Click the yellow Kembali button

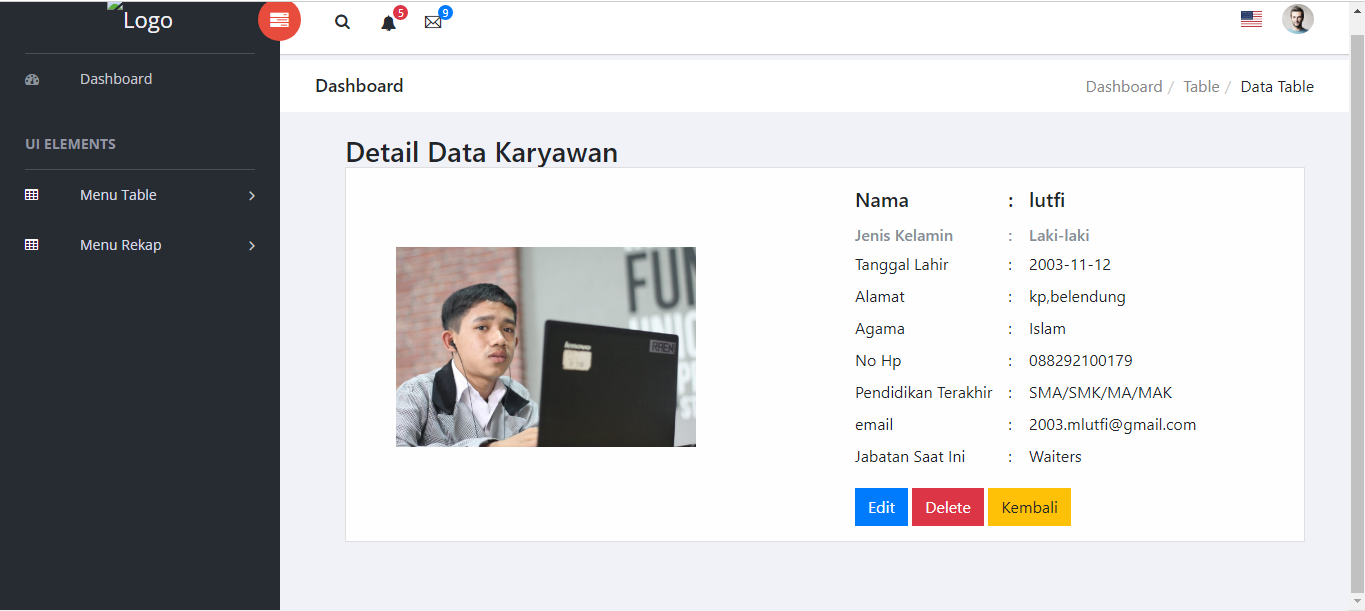coord(1029,507)
